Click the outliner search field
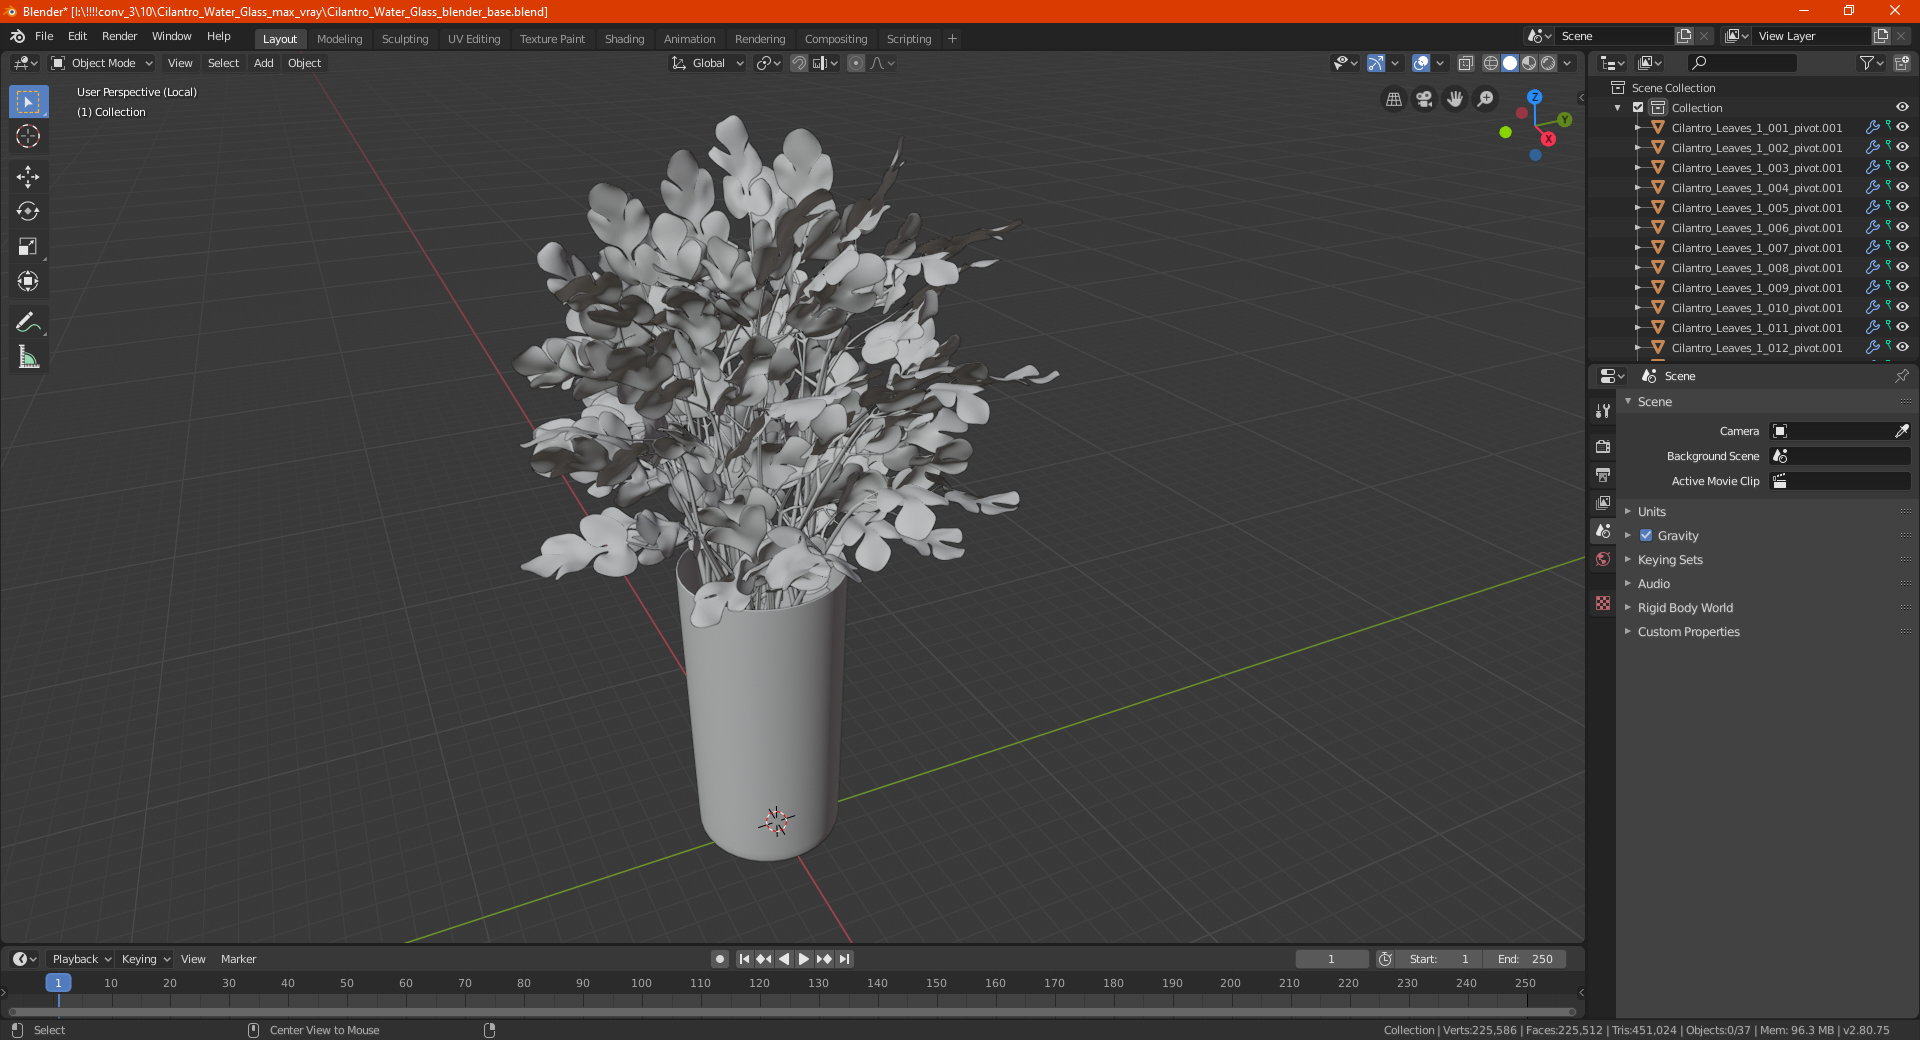The width and height of the screenshot is (1920, 1040). coord(1741,63)
